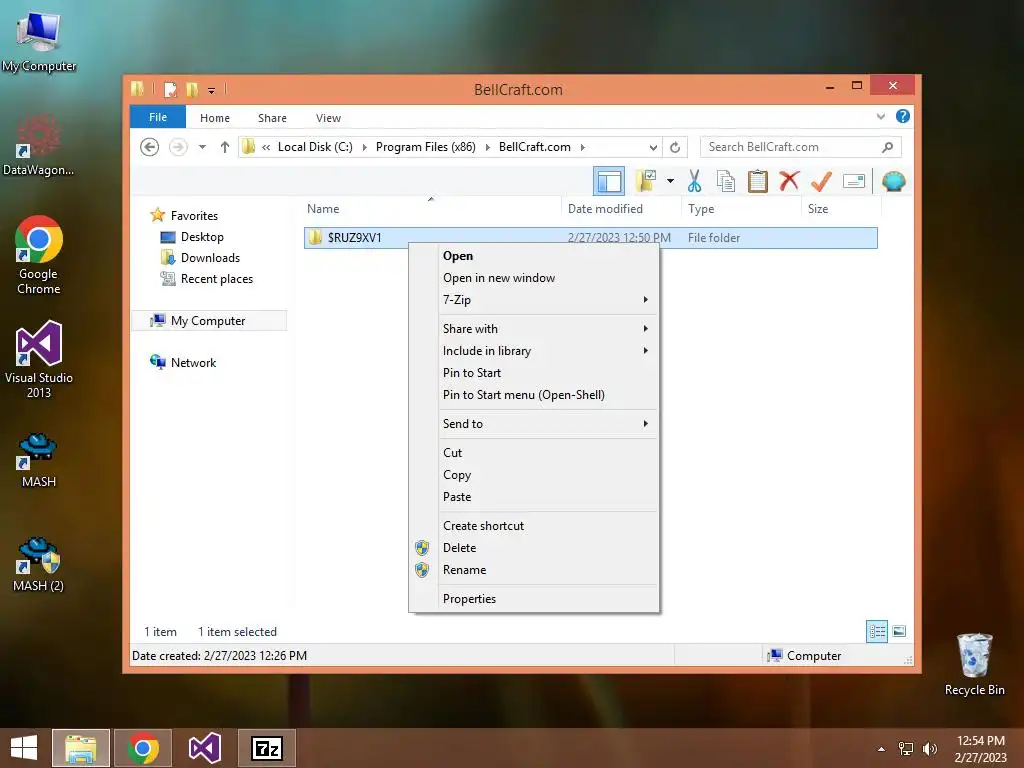Switch to the Home ribbon tab
1024x768 pixels.
click(215, 118)
